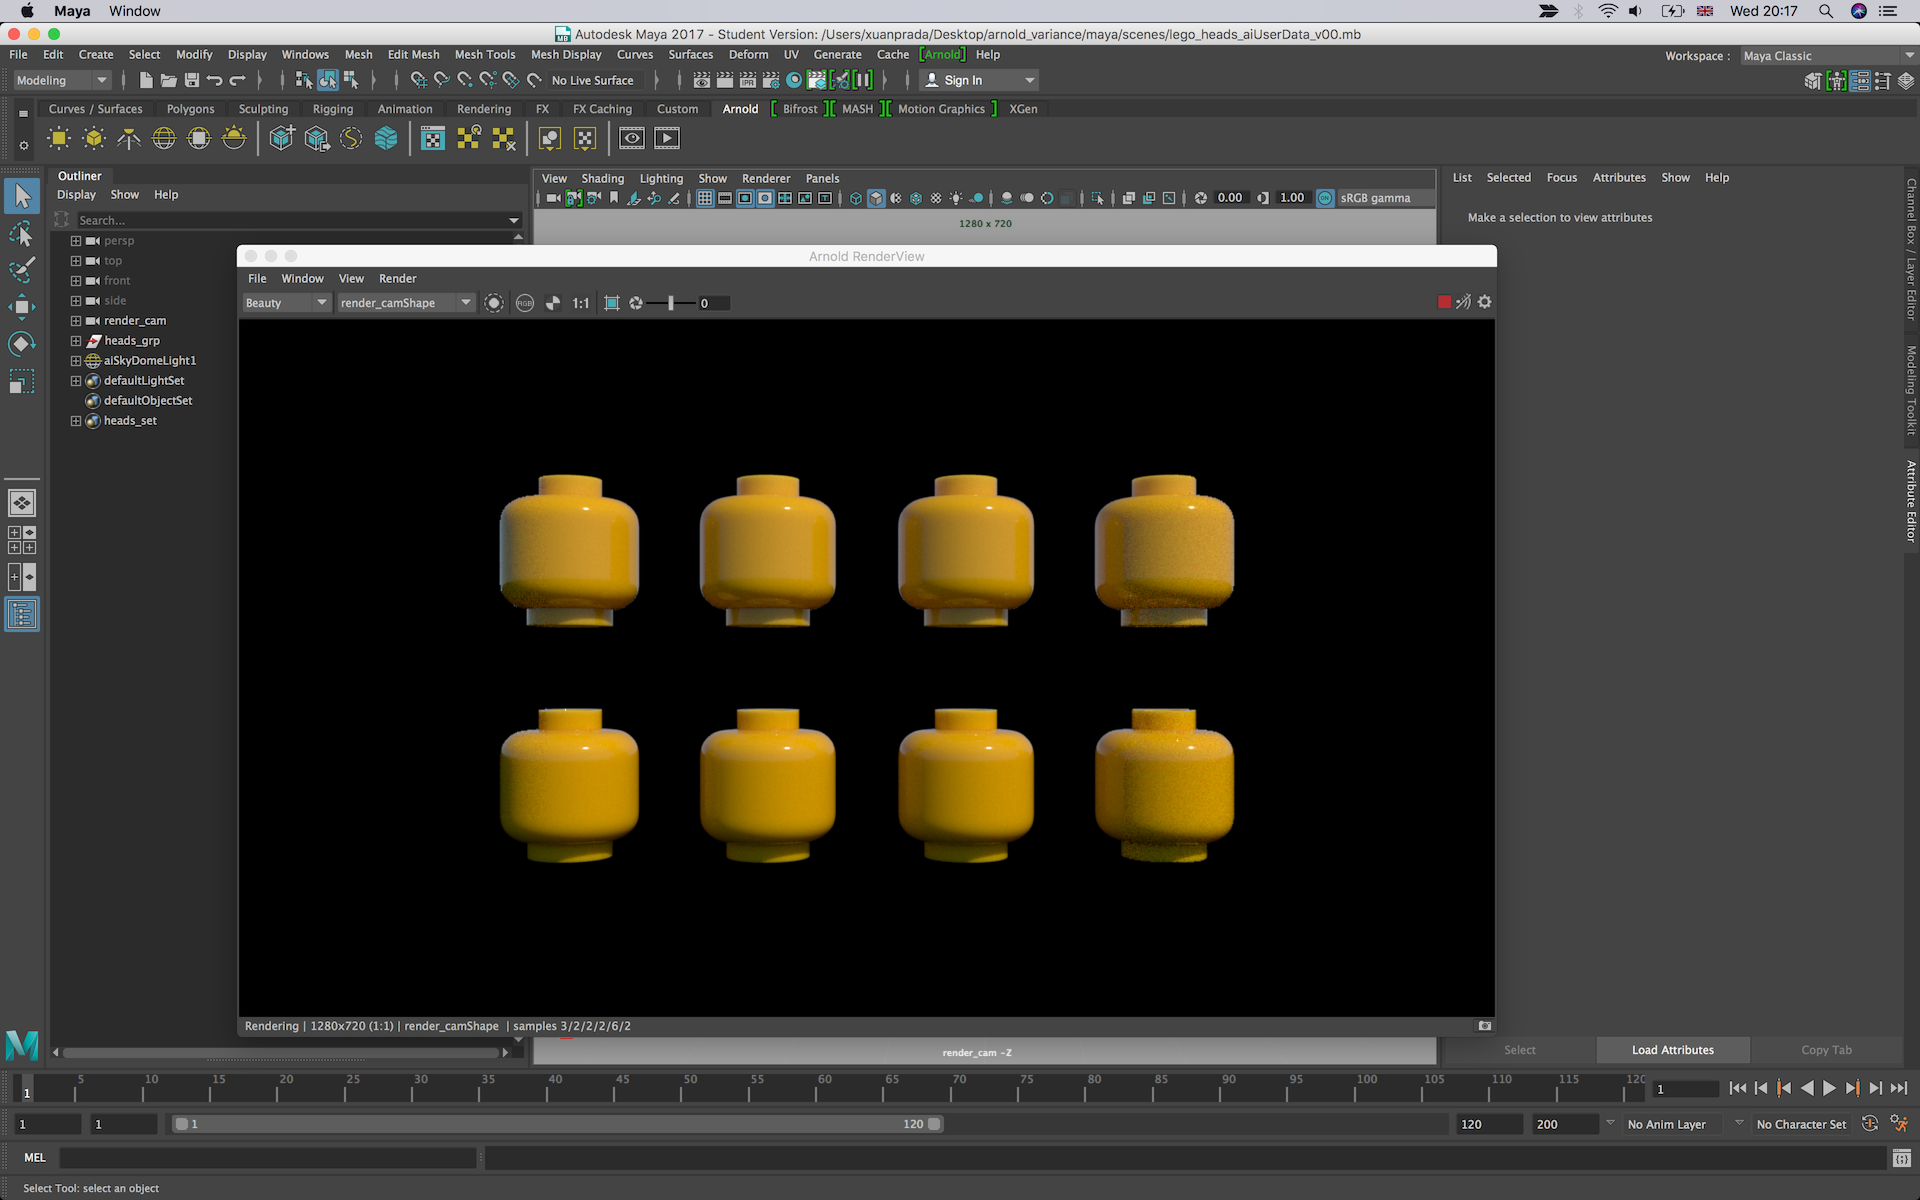This screenshot has height=1200, width=1920.
Task: Open the render_camShape camera dropdown
Action: 405,303
